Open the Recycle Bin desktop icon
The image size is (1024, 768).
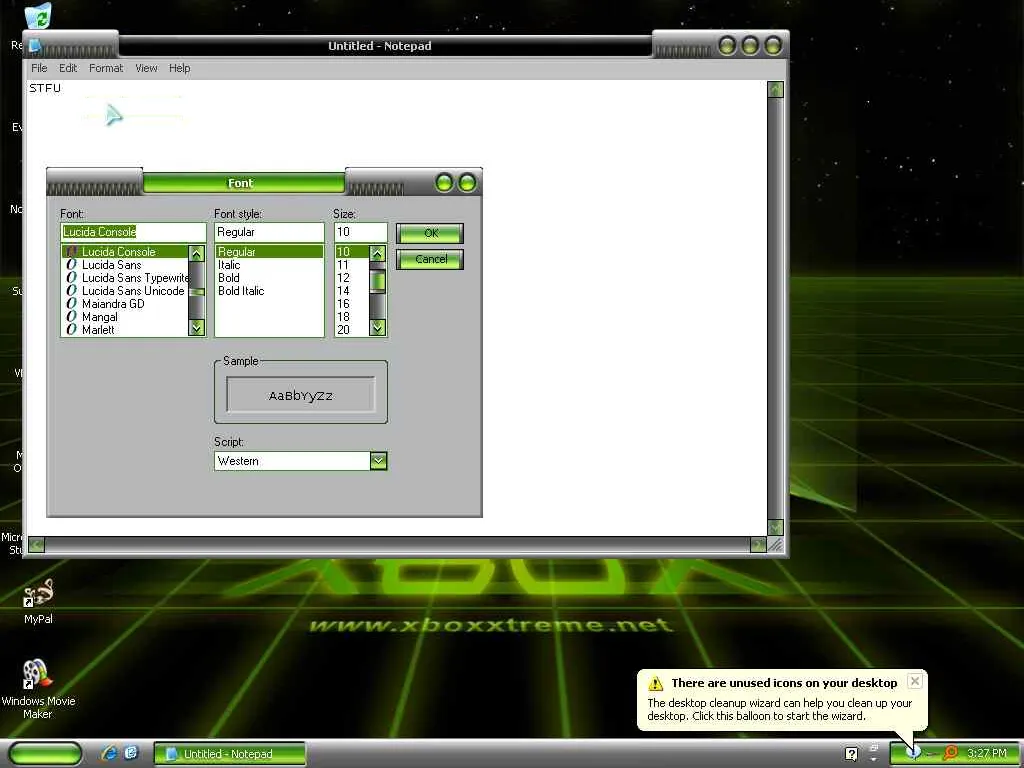point(38,16)
